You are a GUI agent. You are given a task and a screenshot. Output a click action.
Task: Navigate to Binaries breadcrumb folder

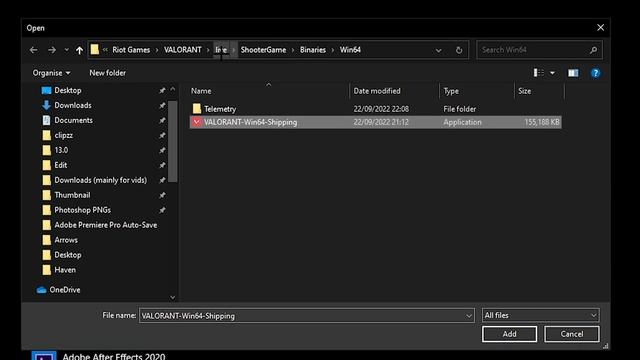tap(313, 50)
